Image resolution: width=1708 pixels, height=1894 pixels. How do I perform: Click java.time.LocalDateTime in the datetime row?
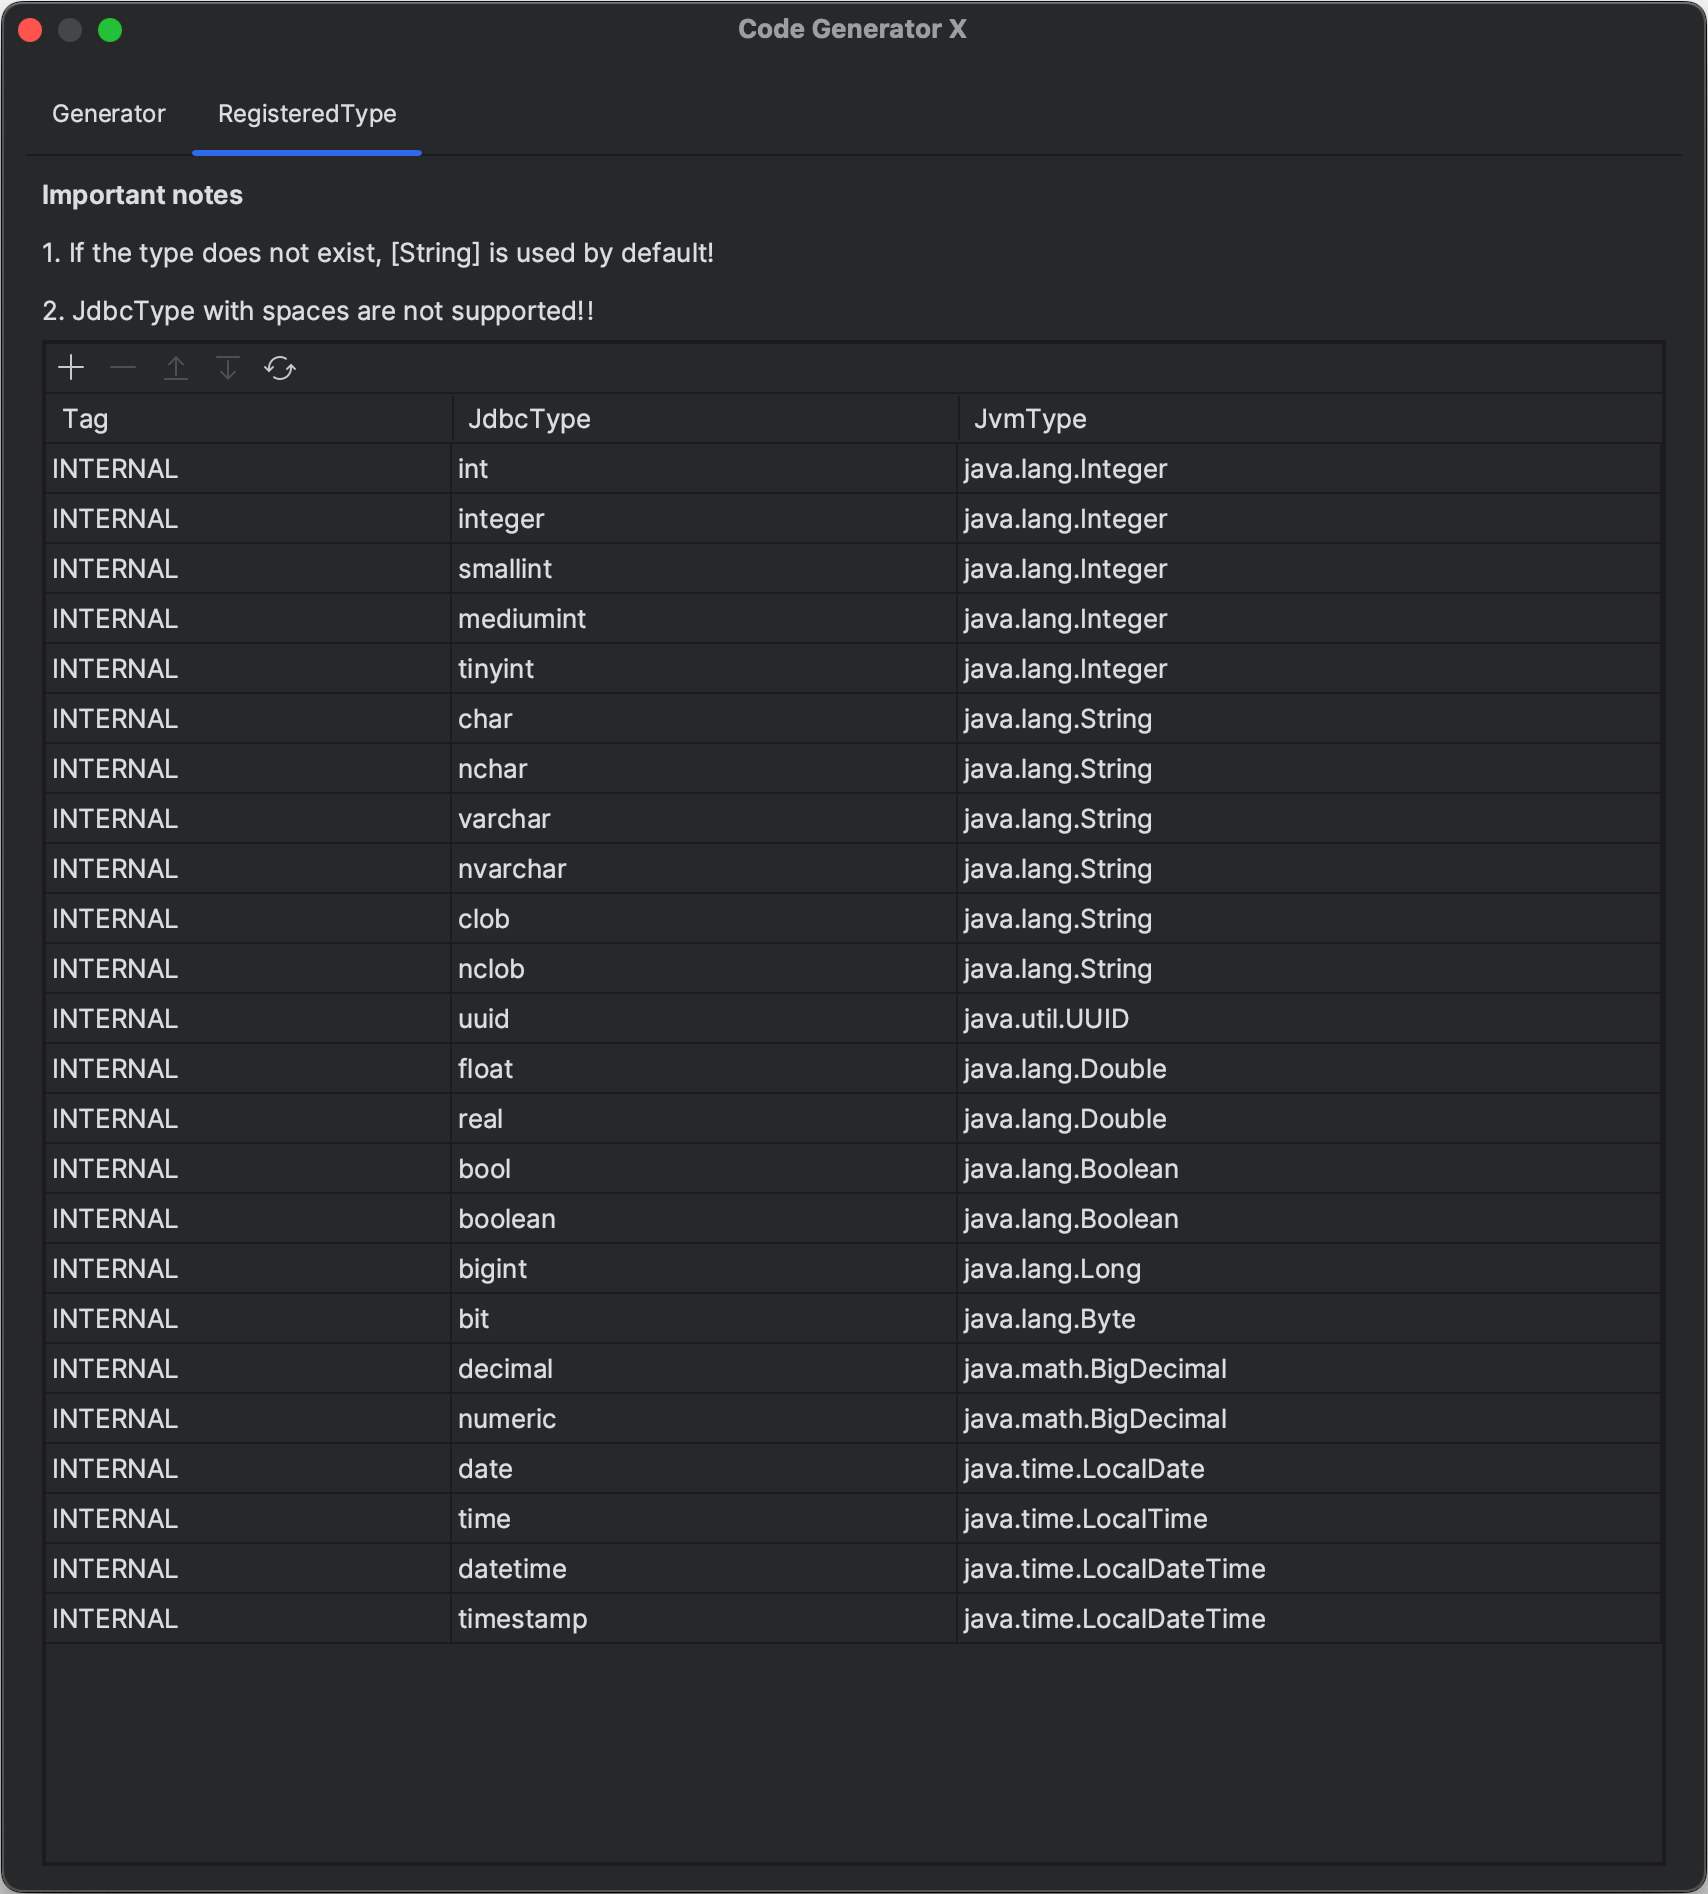point(1309,1569)
